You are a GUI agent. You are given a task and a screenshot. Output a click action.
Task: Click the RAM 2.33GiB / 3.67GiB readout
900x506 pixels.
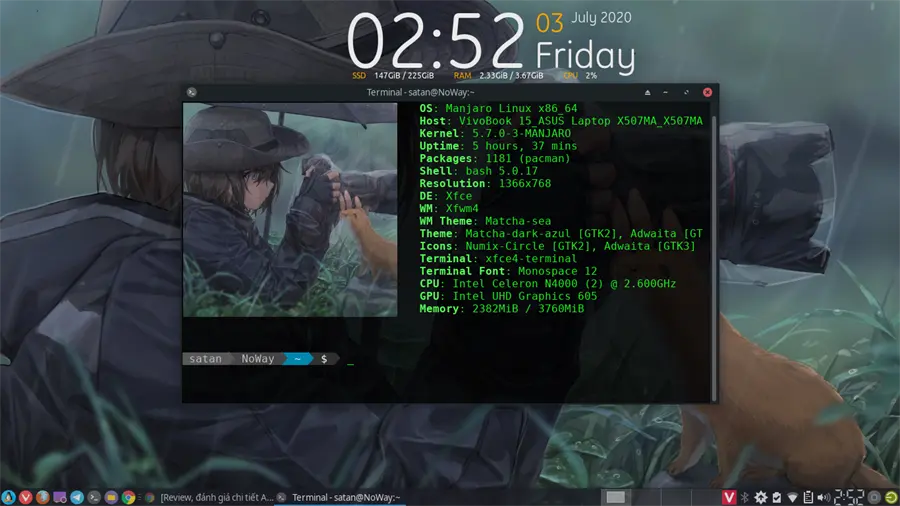(498, 76)
